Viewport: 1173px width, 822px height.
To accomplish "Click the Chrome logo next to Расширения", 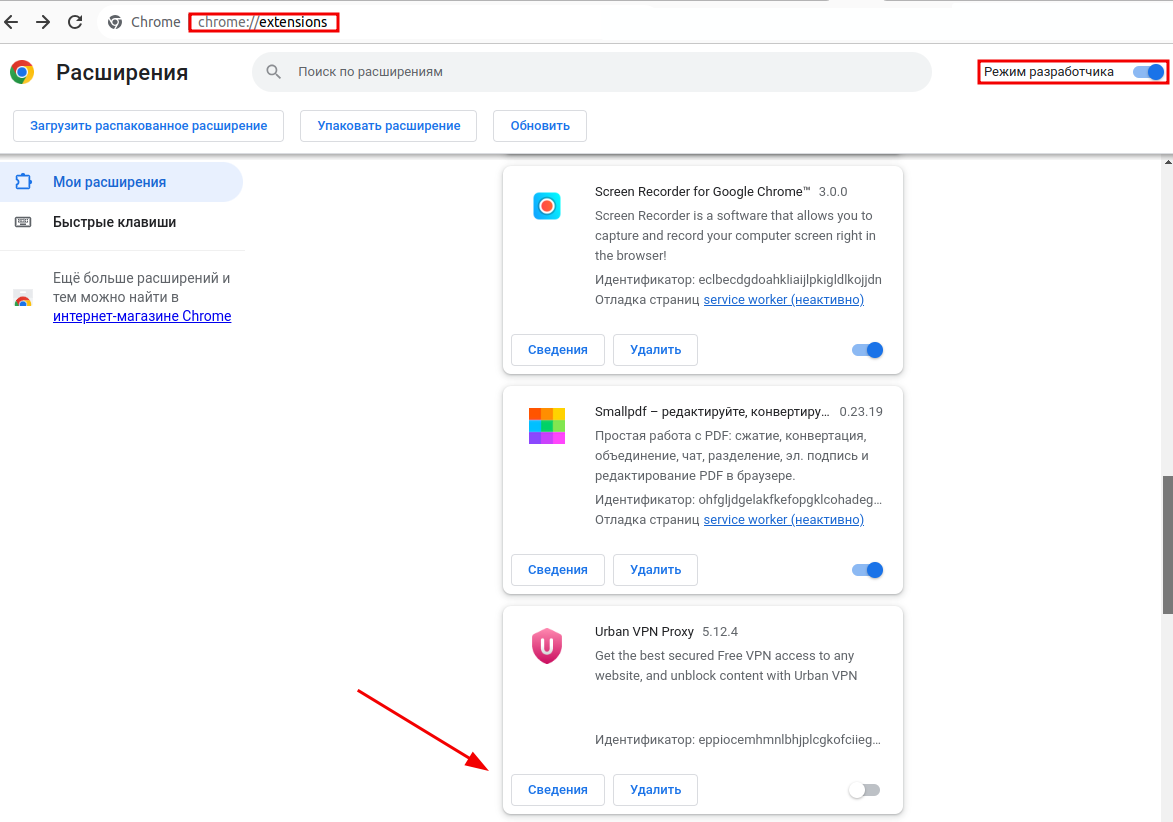I will point(22,72).
